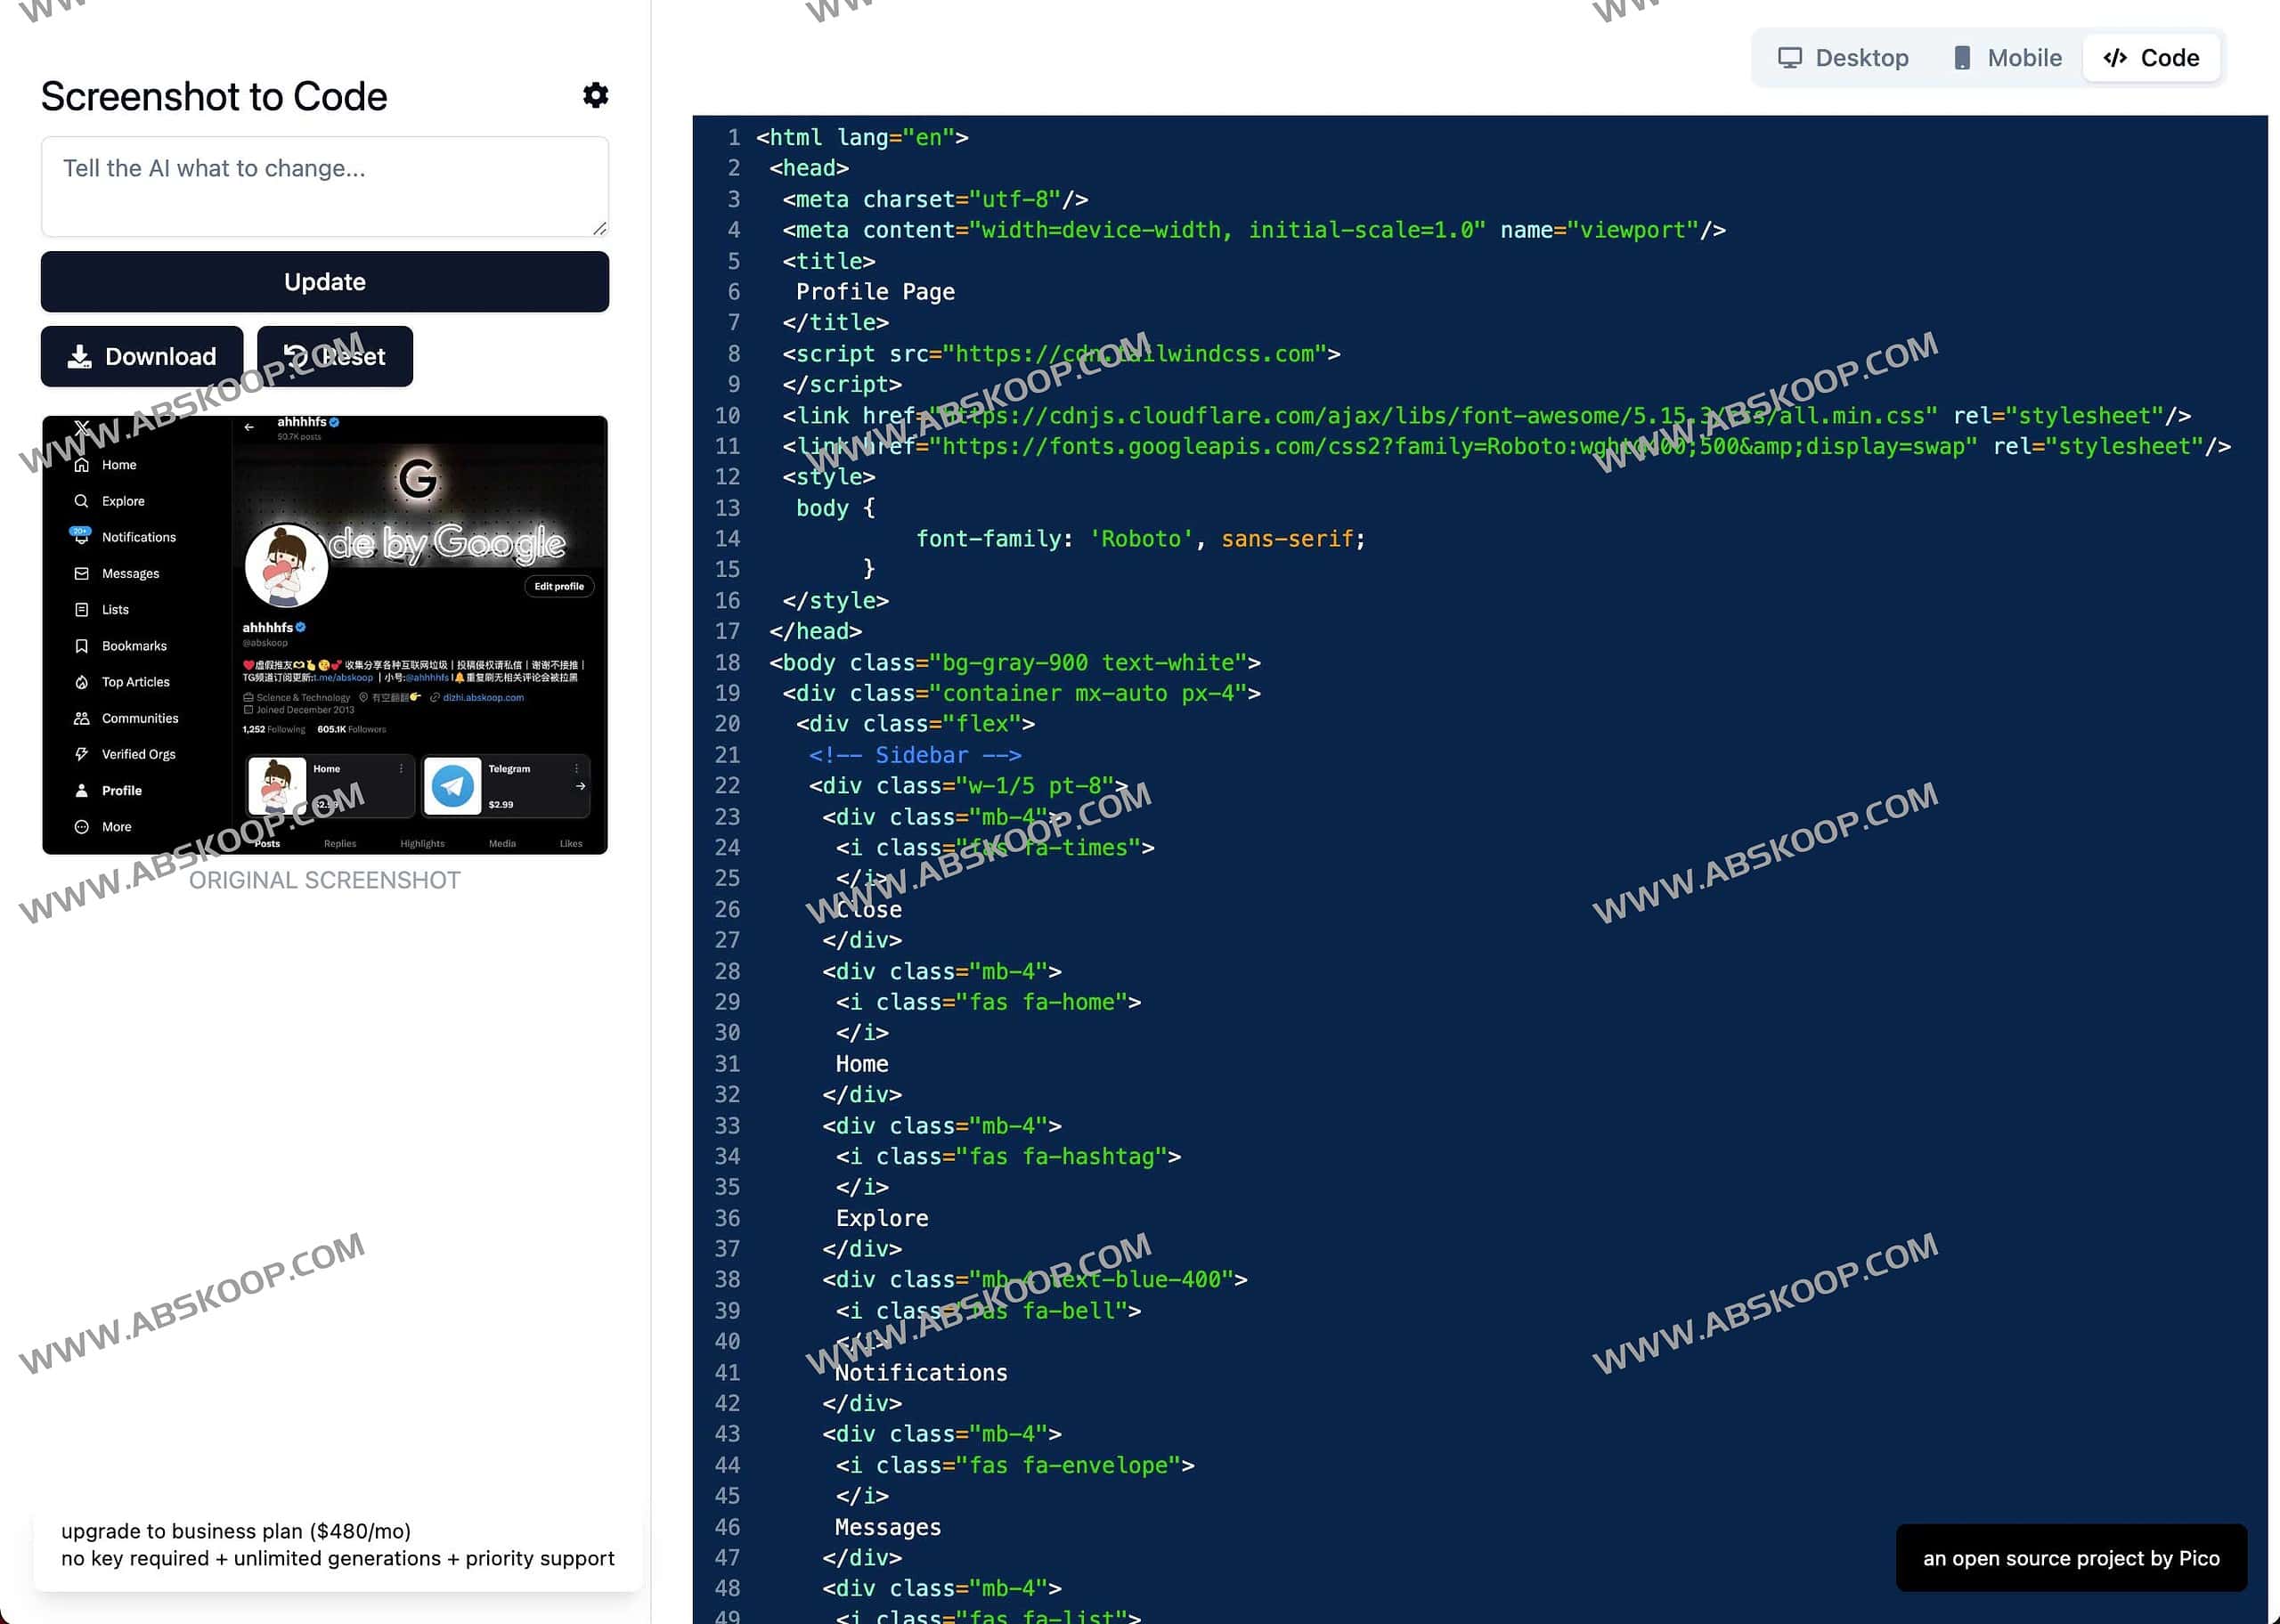Click the Messages envelope icon in the thumbnail
Screen dimensions: 2280x1624
pyautogui.click(x=82, y=573)
